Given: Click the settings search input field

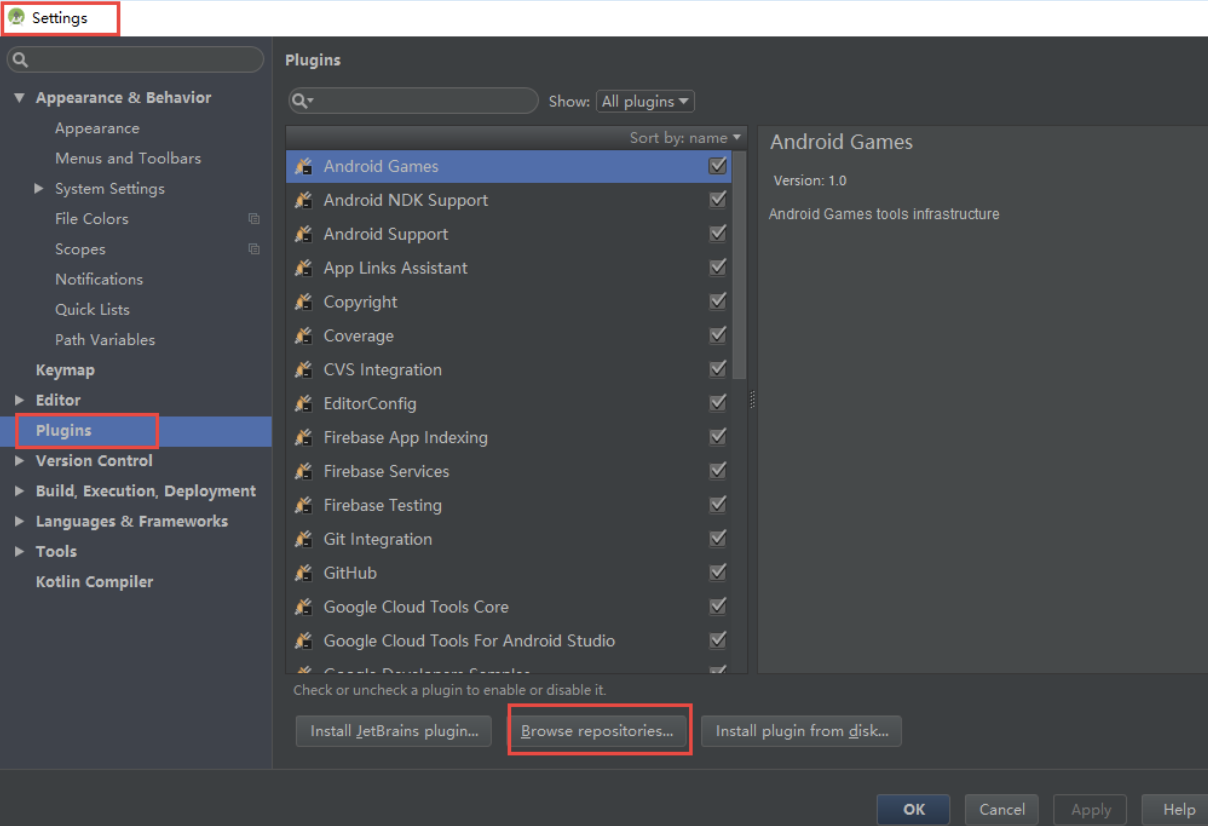Looking at the screenshot, I should (135, 60).
